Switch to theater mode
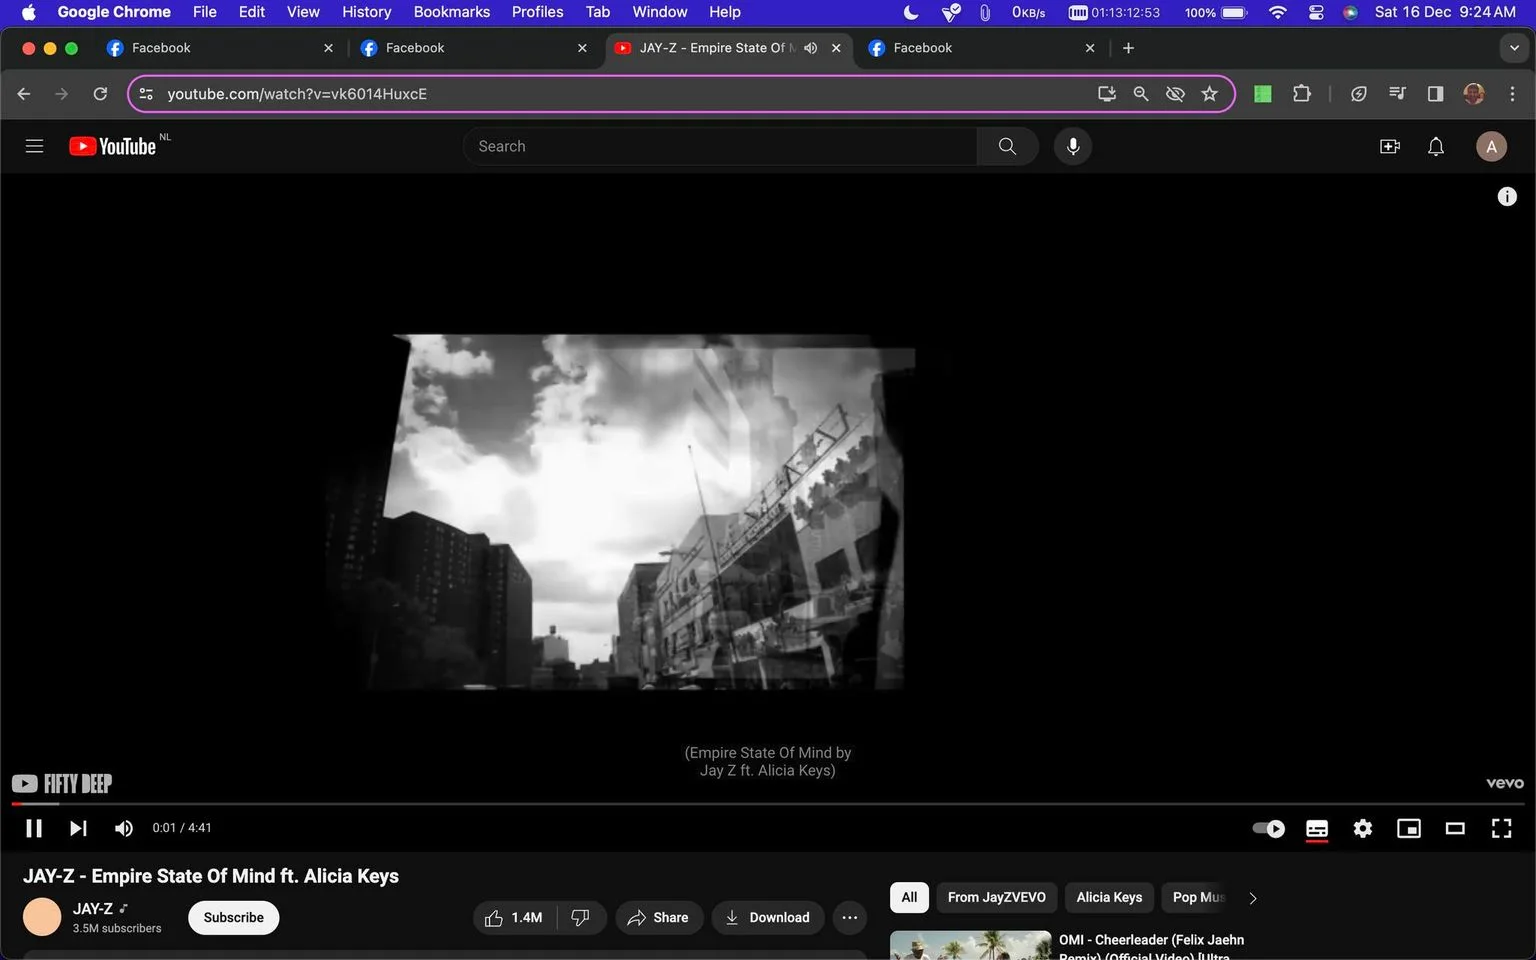 click(1455, 828)
